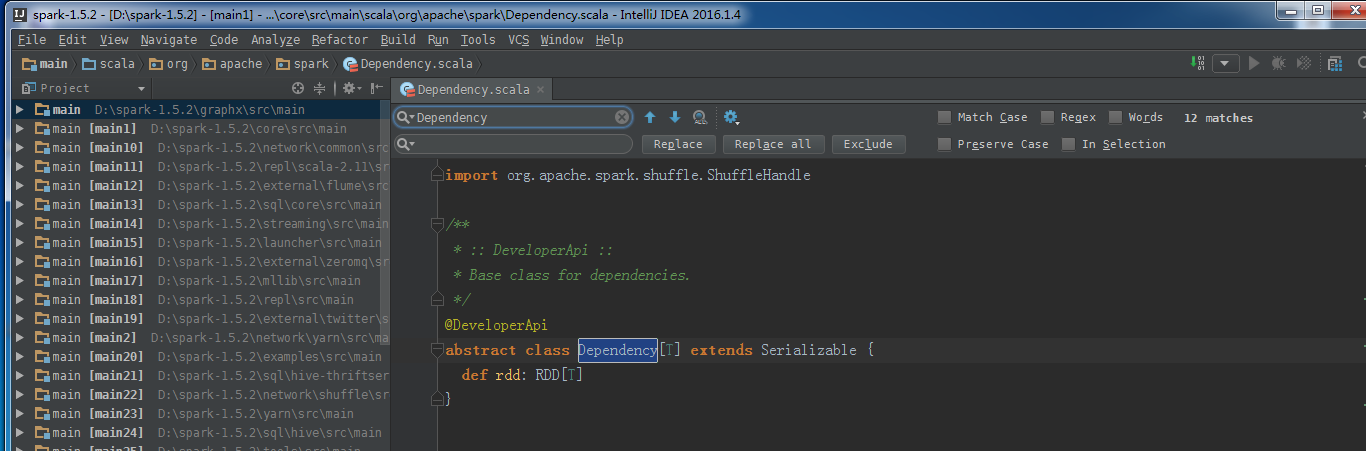Expand main [main20] examples module node
Image resolution: width=1366 pixels, height=451 pixels.
(19, 356)
